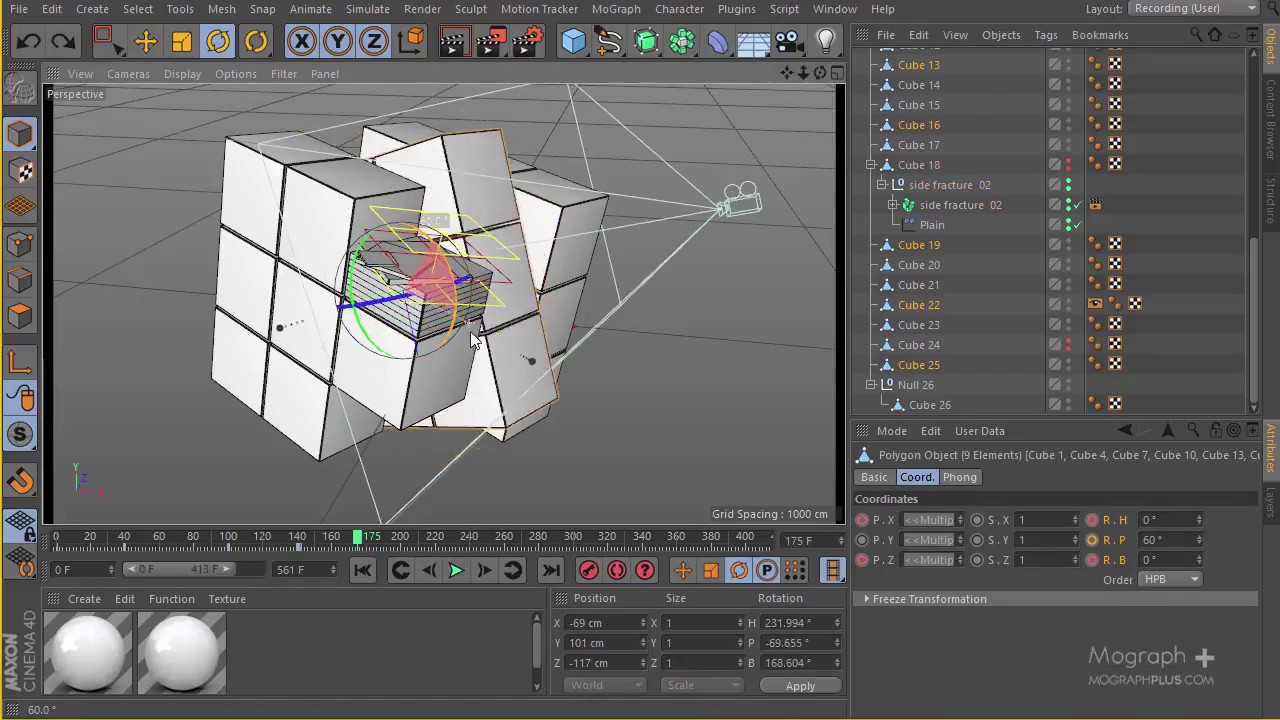Viewport: 1280px width, 720px height.
Task: Switch to the Basic tab
Action: coord(874,477)
